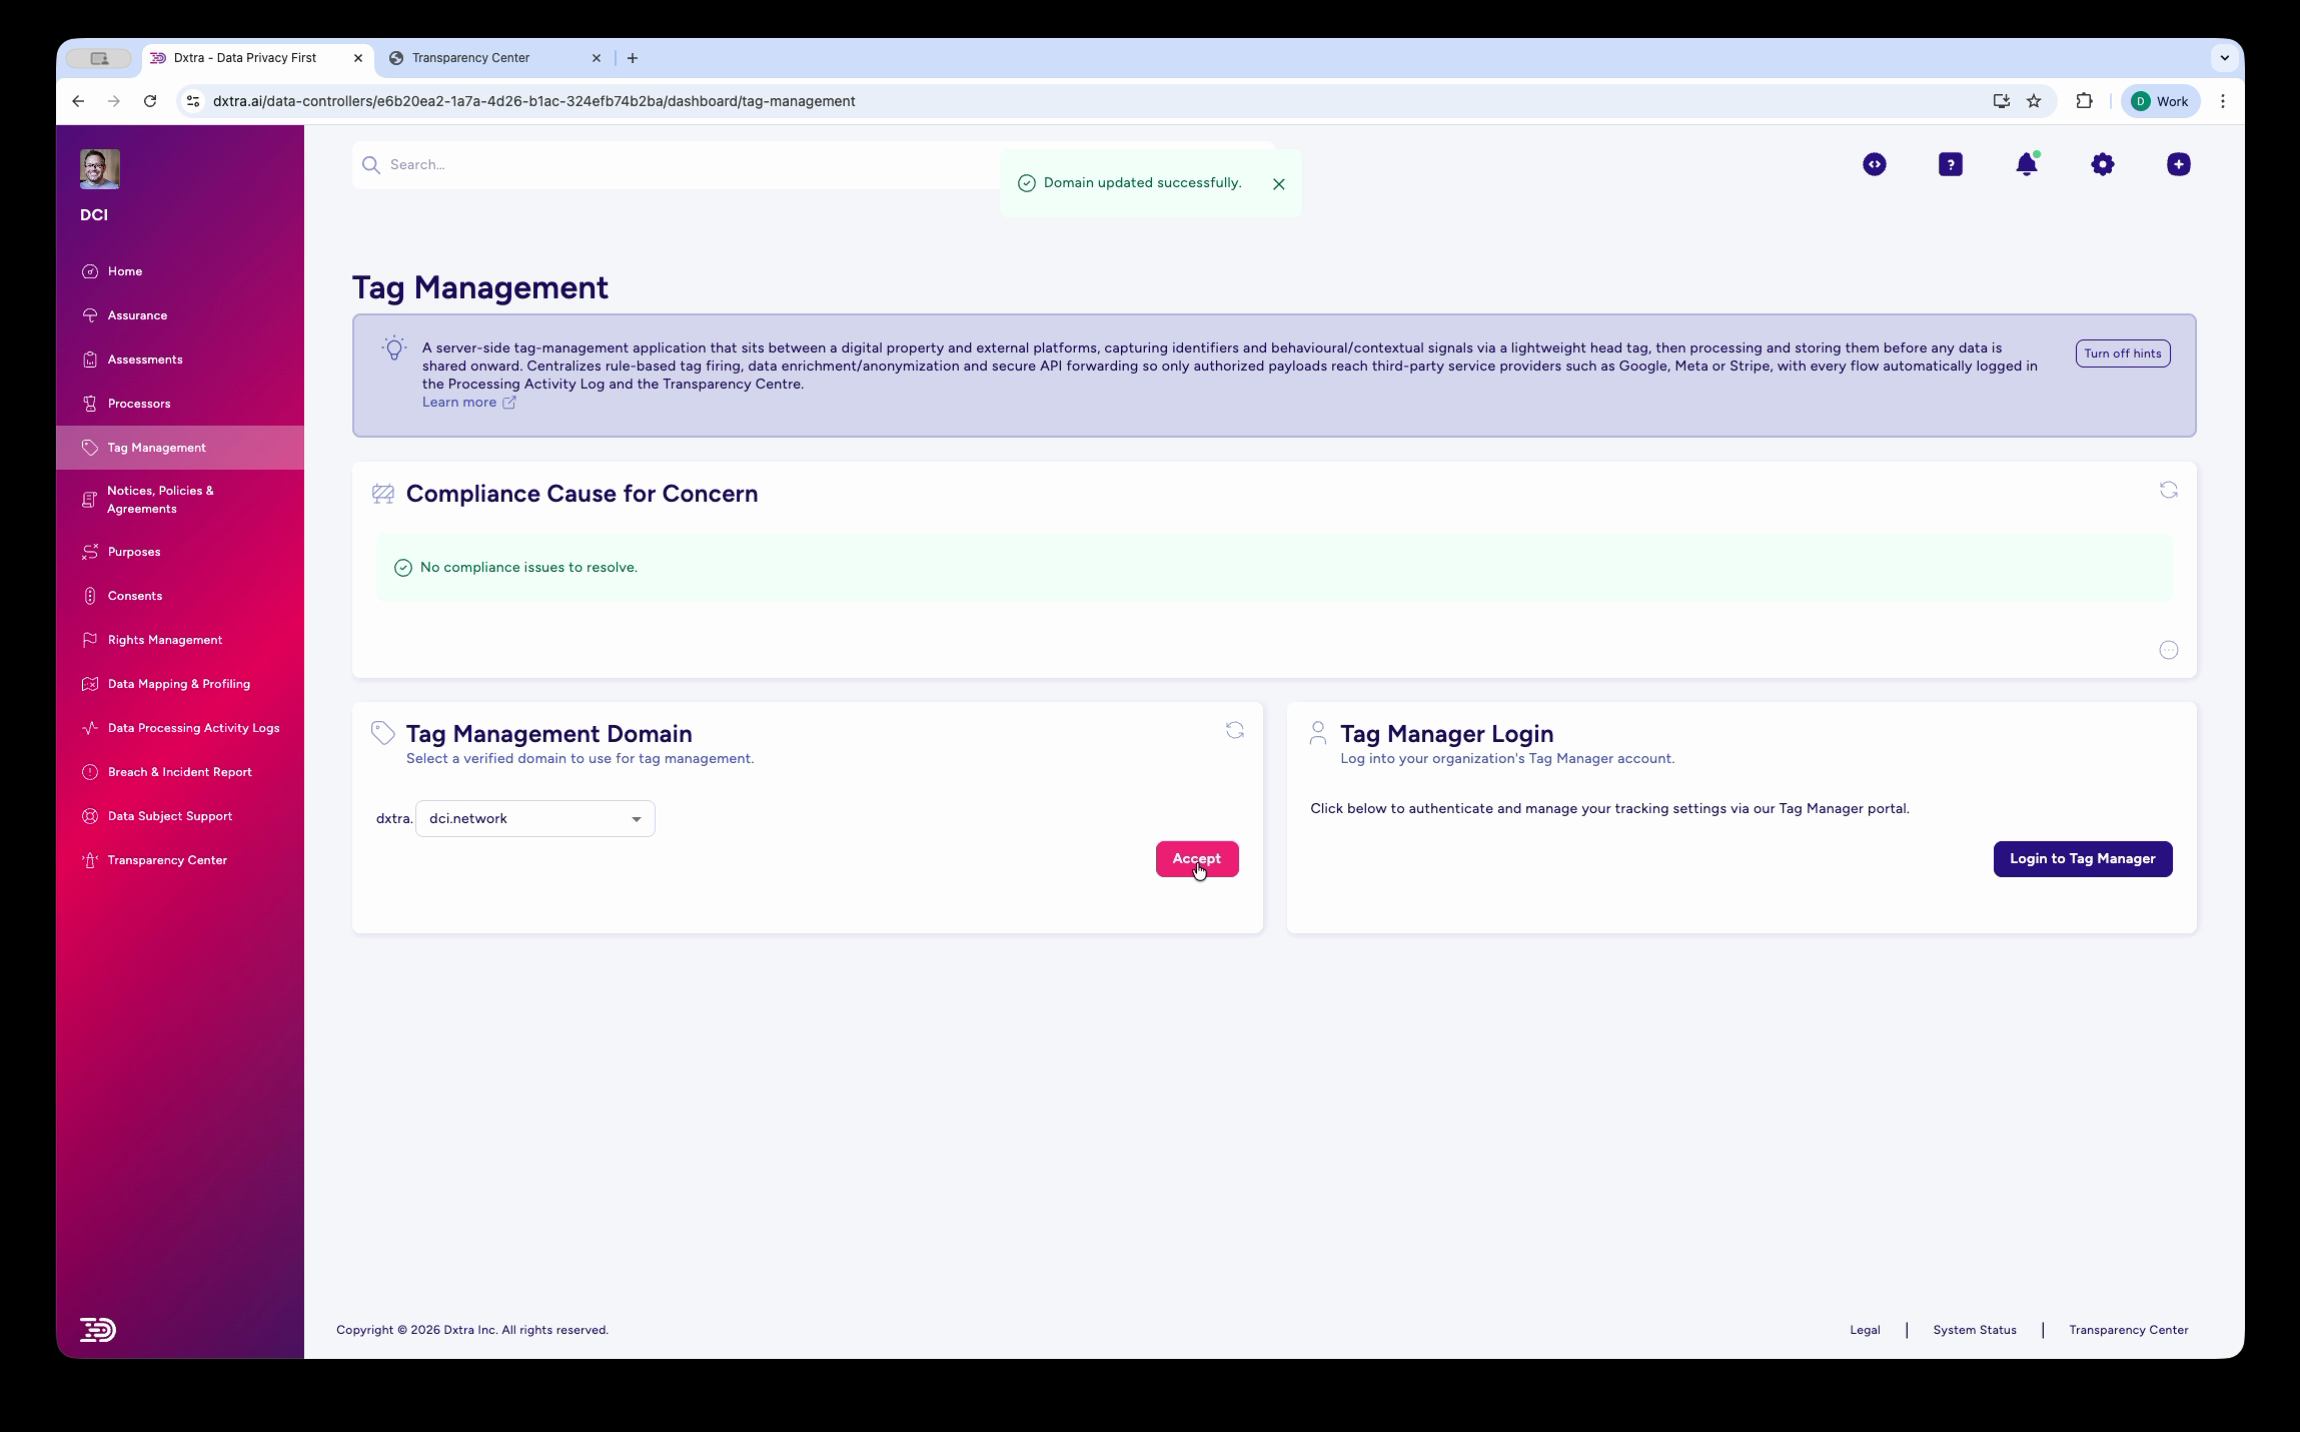The image size is (2300, 1432).
Task: Open Data Mapping & Profiling from the sidebar
Action: point(178,683)
